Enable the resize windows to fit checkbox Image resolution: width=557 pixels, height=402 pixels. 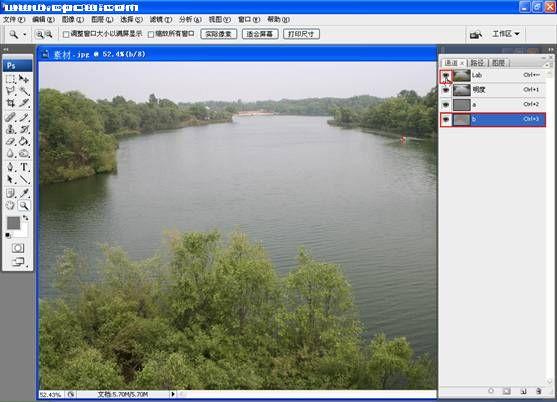pos(66,34)
